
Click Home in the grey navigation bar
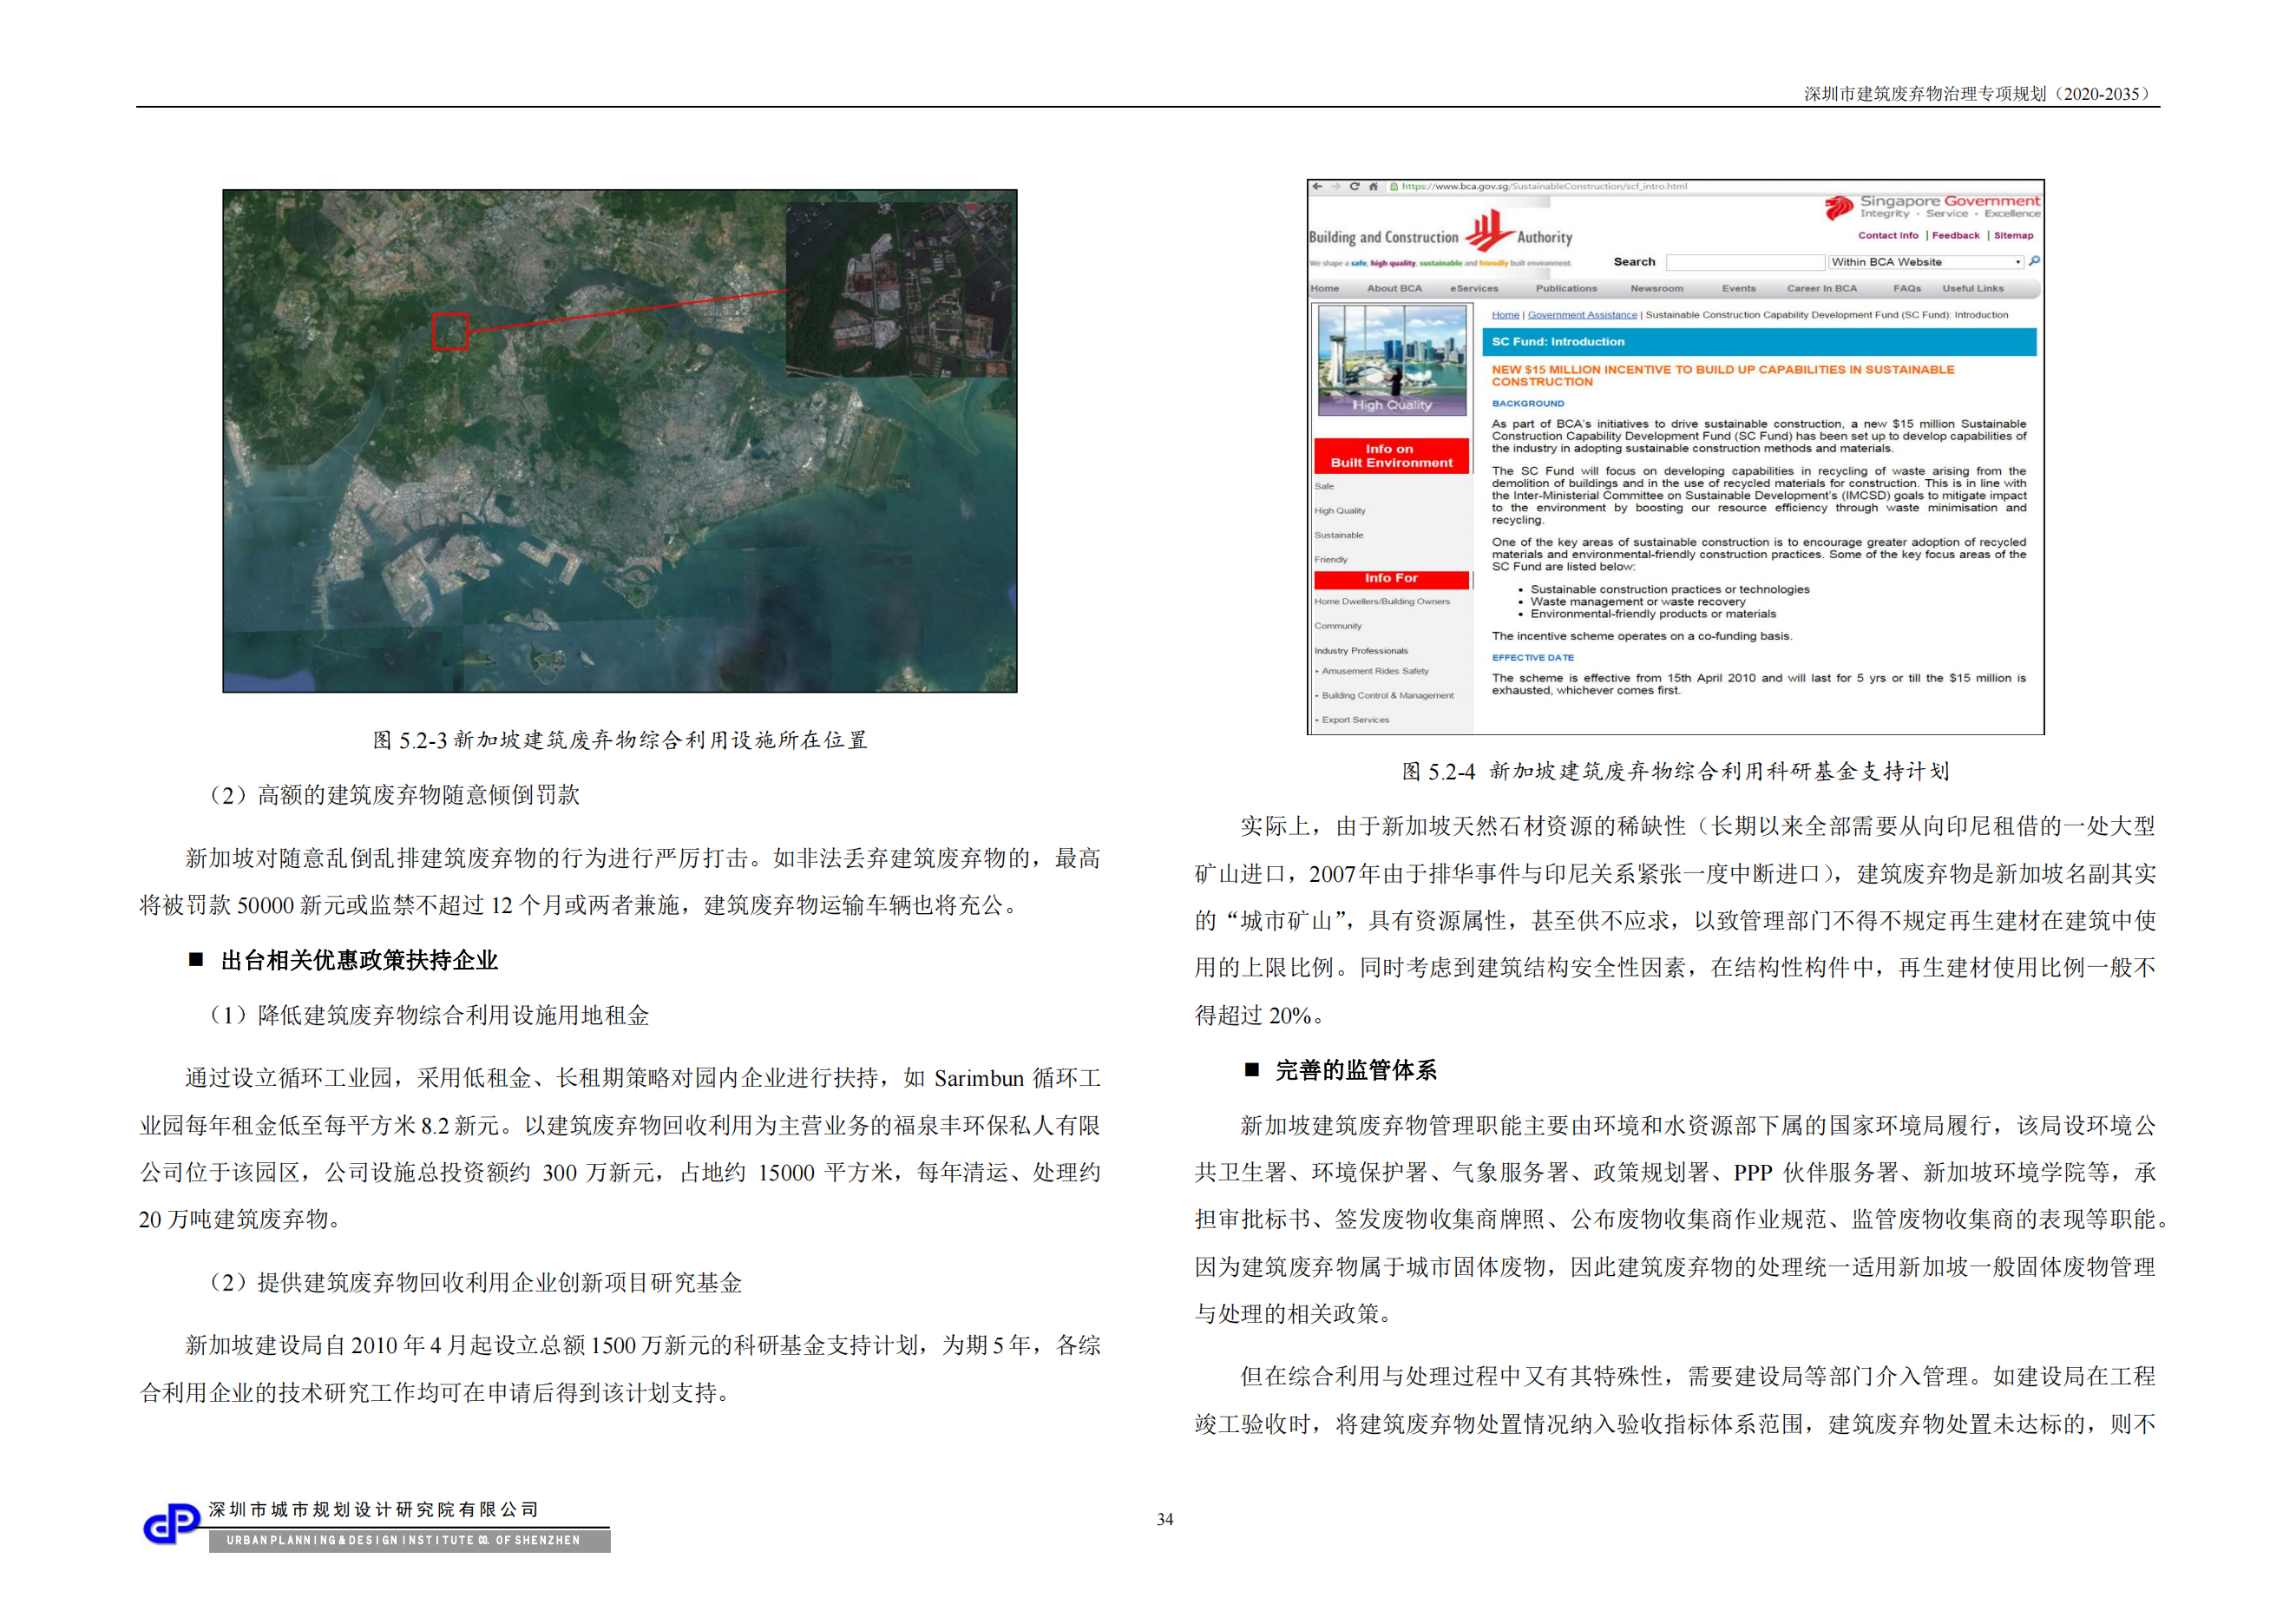[x=1325, y=288]
